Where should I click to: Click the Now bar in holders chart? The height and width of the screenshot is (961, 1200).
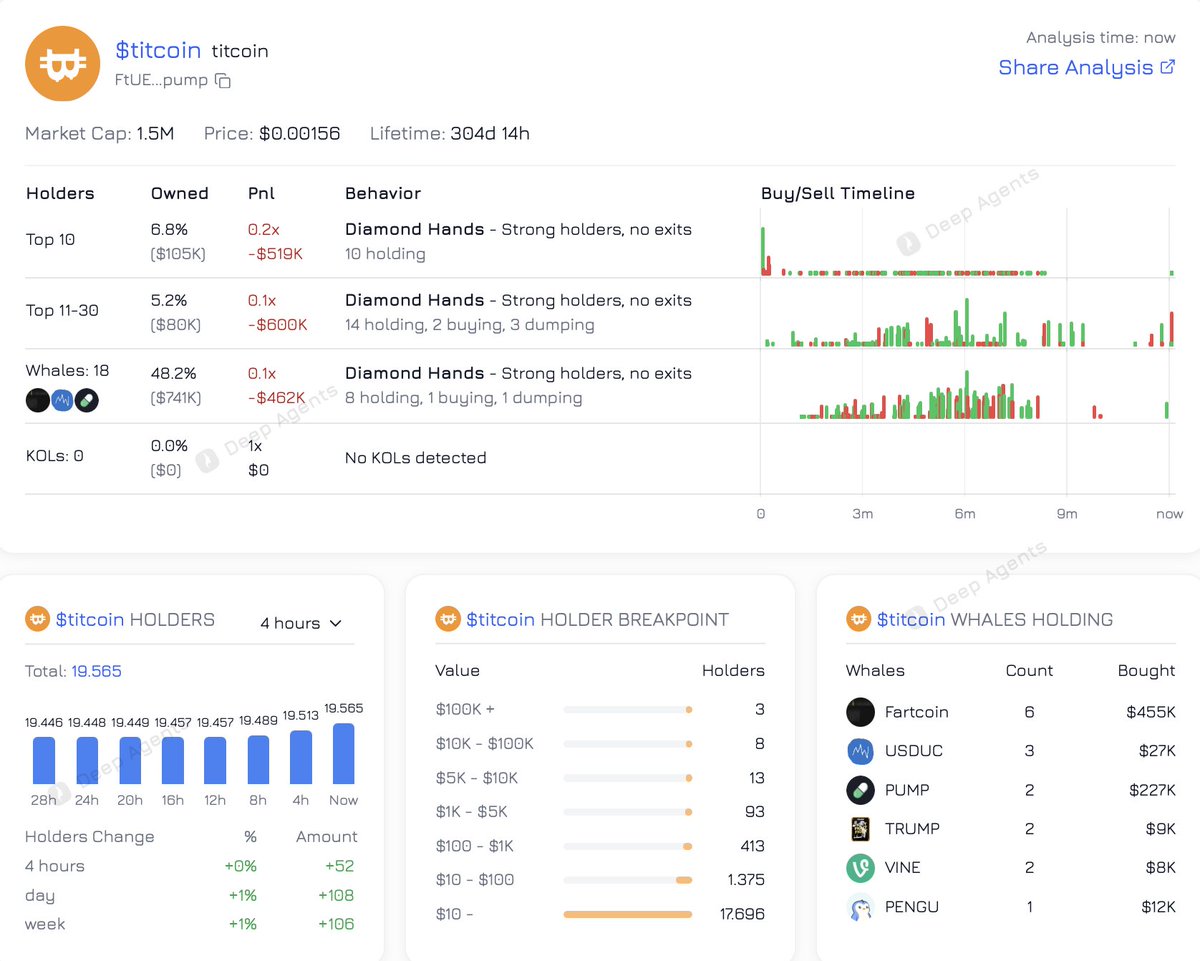click(x=343, y=754)
